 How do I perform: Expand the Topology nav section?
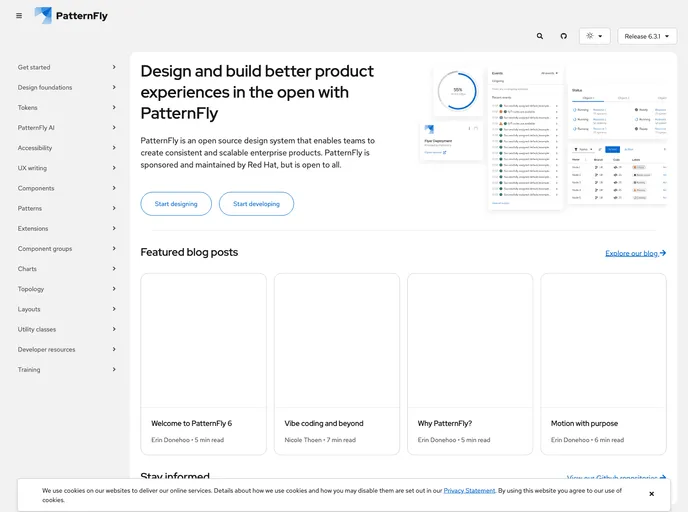pyautogui.click(x=67, y=289)
